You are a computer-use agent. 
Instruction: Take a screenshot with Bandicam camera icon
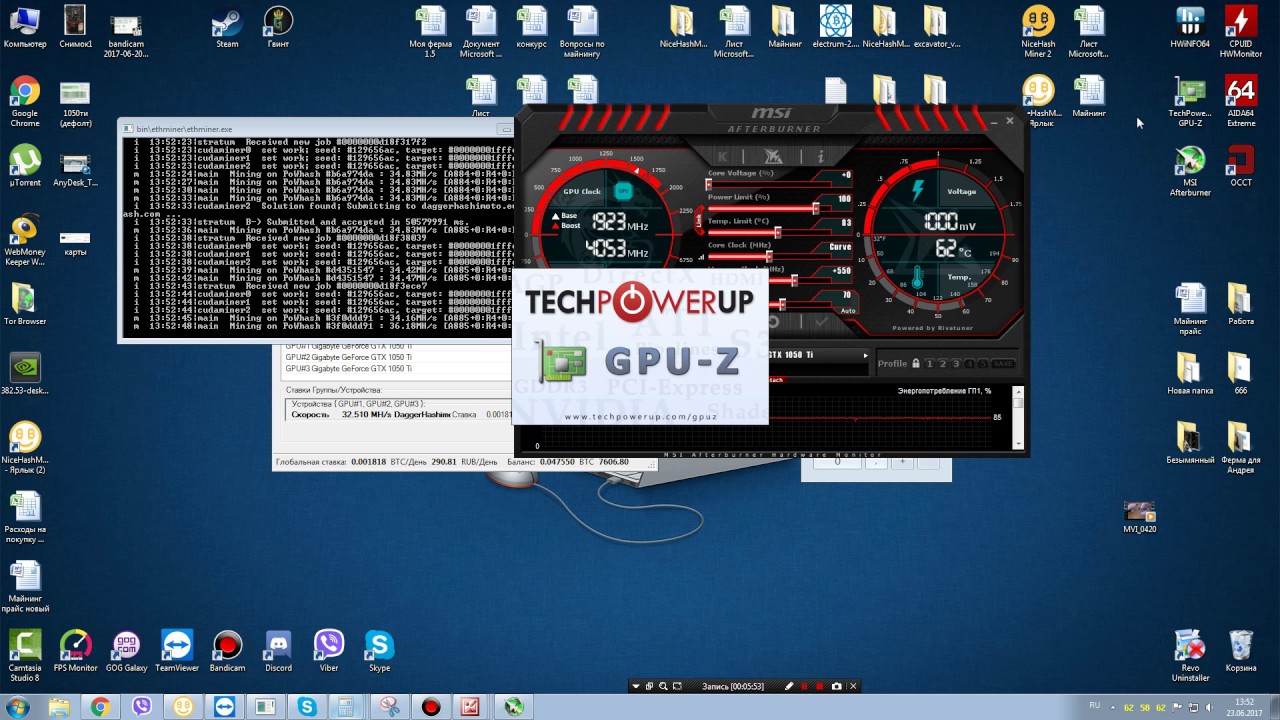[836, 686]
